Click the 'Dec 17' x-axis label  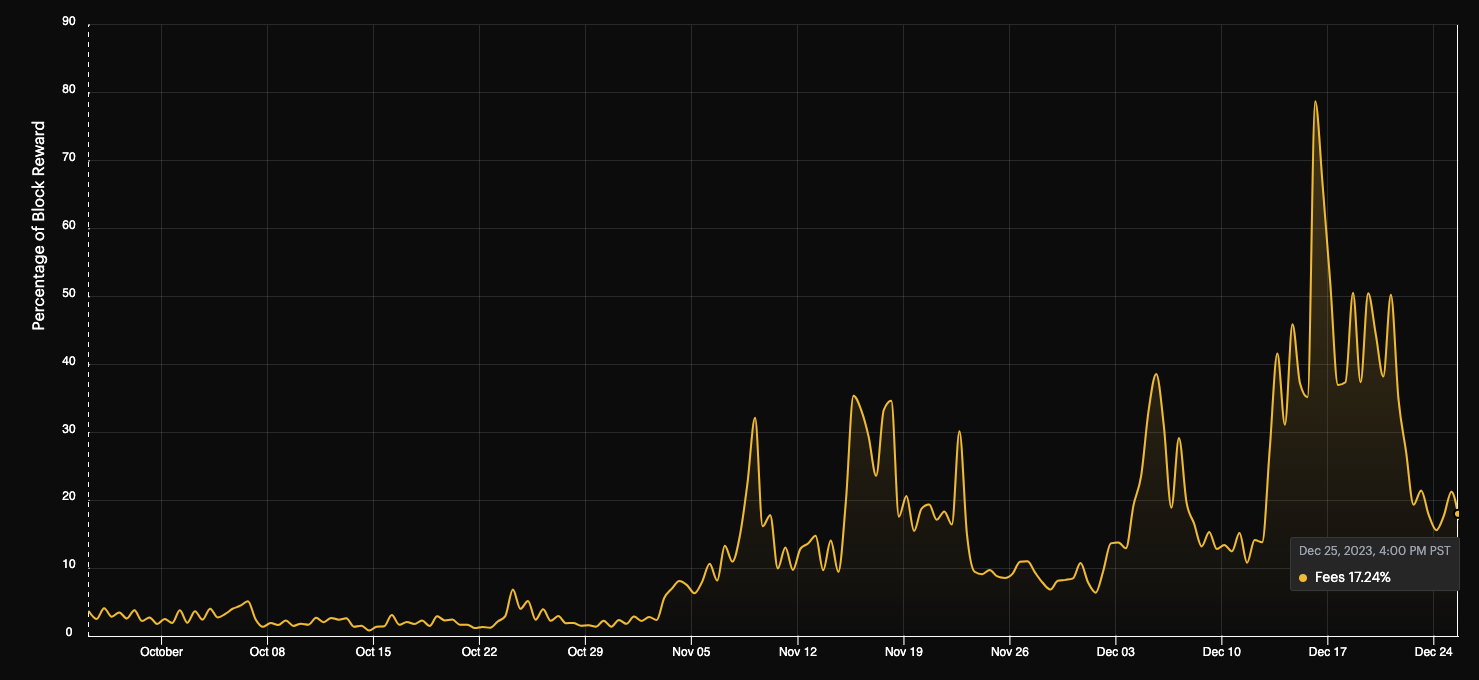[x=1328, y=652]
